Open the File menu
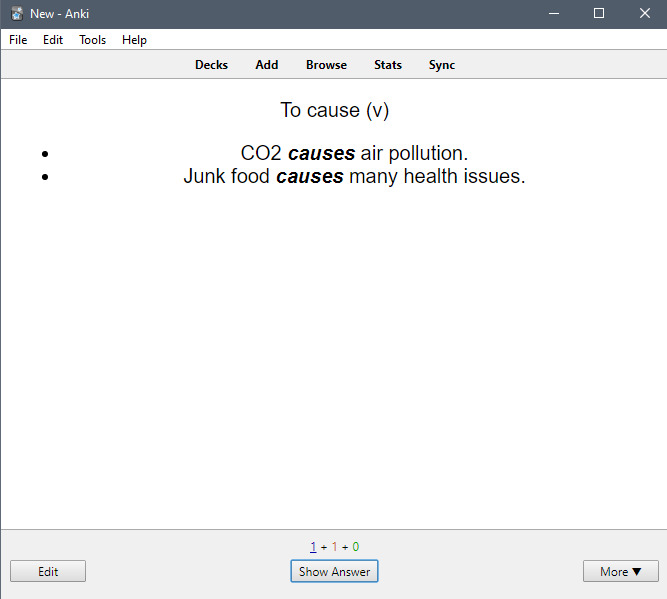The image size is (667, 599). click(18, 40)
